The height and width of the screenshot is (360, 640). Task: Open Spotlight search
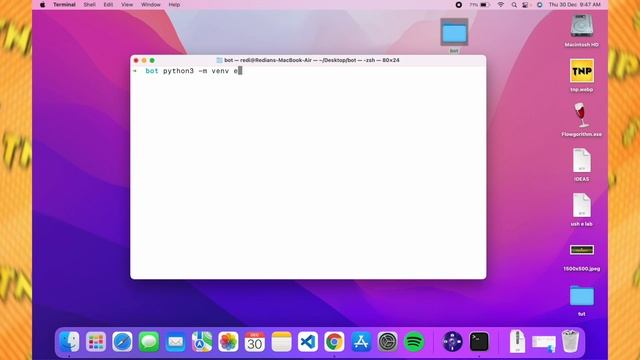(514, 5)
